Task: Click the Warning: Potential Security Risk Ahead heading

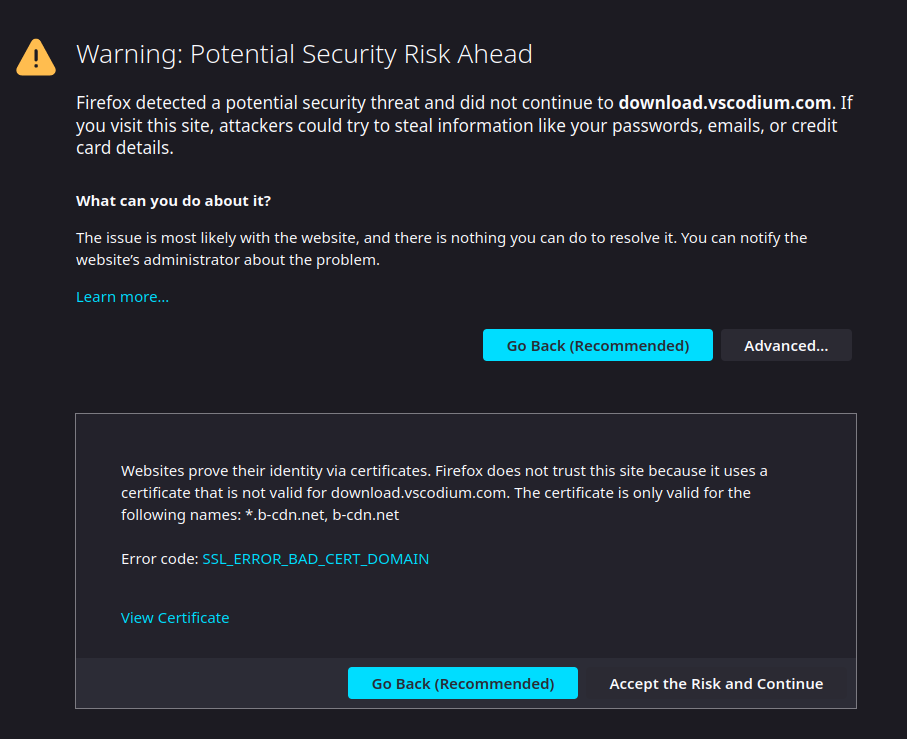Action: point(304,55)
